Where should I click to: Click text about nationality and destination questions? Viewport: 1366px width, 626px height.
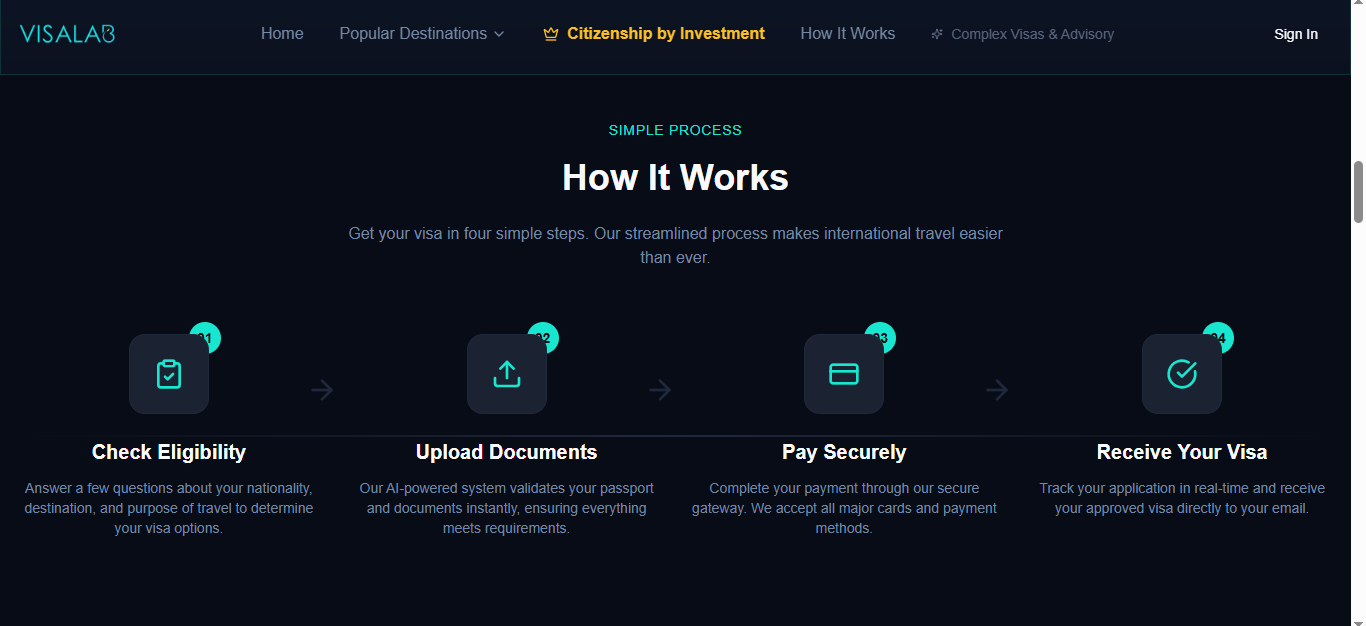coord(169,508)
